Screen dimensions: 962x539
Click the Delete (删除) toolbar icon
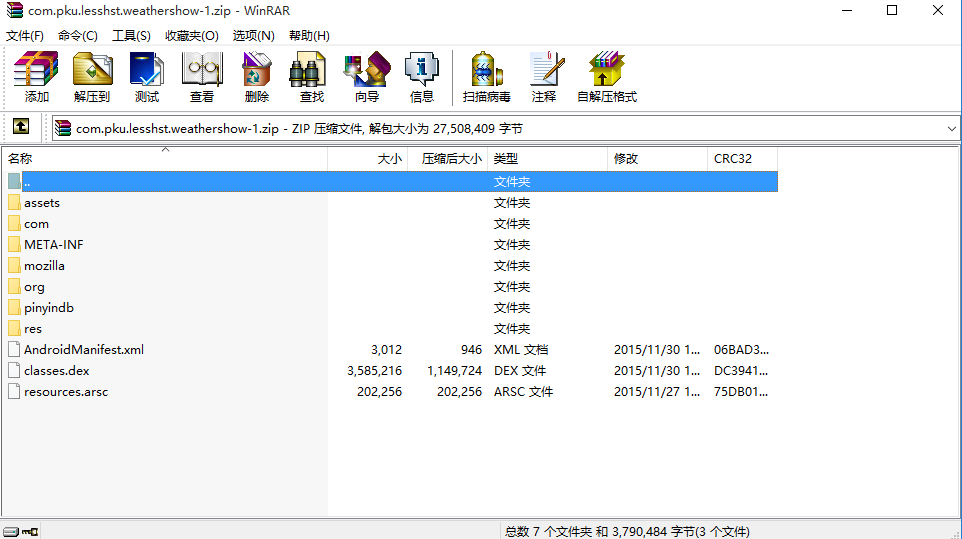pos(257,77)
